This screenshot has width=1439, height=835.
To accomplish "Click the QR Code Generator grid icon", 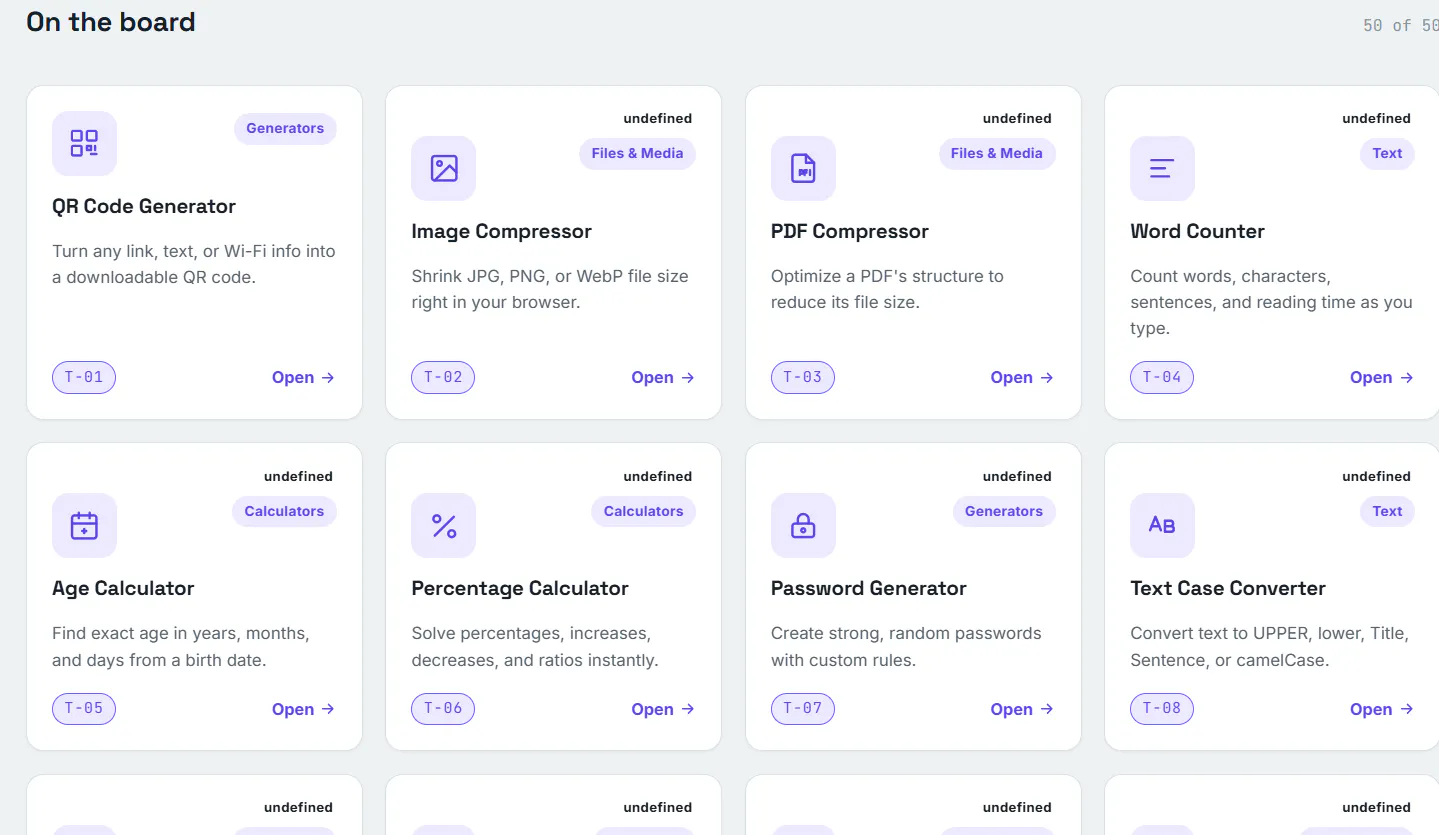I will [84, 143].
